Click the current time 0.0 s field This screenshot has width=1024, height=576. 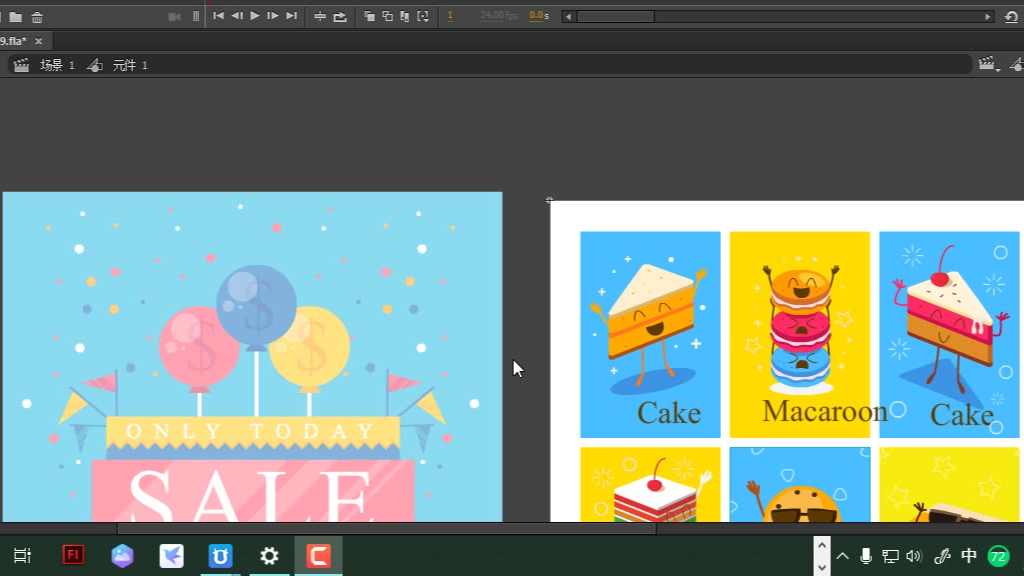tap(538, 16)
